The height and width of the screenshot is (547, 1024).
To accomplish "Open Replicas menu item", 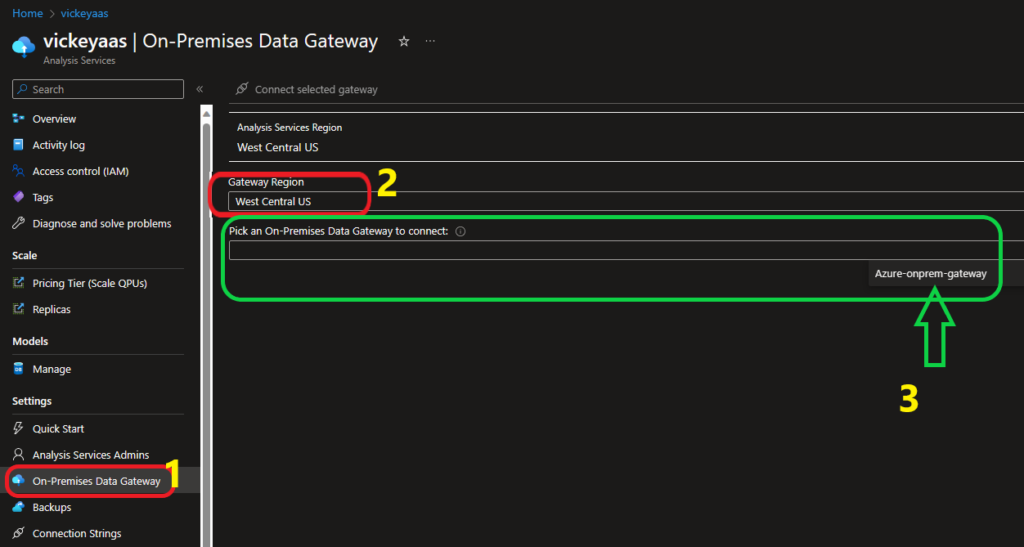I will [52, 309].
